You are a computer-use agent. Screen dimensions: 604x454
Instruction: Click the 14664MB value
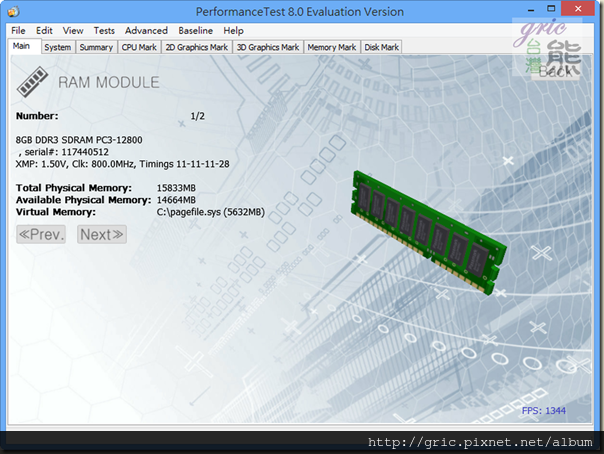[176, 200]
